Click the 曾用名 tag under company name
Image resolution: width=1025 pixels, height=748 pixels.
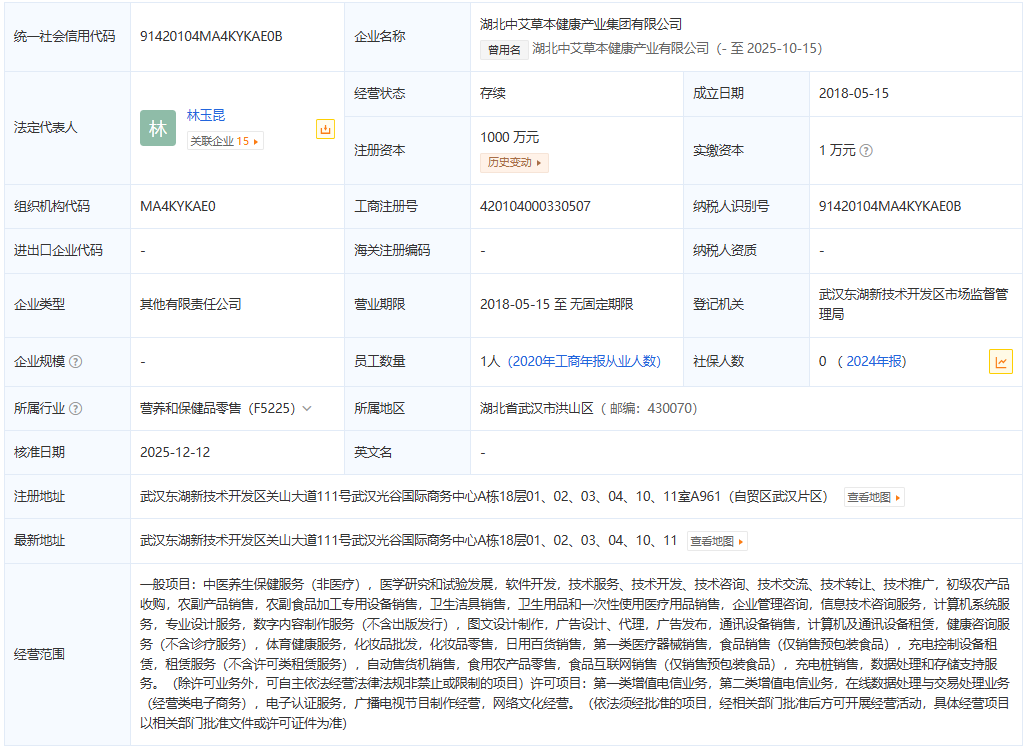[x=504, y=49]
